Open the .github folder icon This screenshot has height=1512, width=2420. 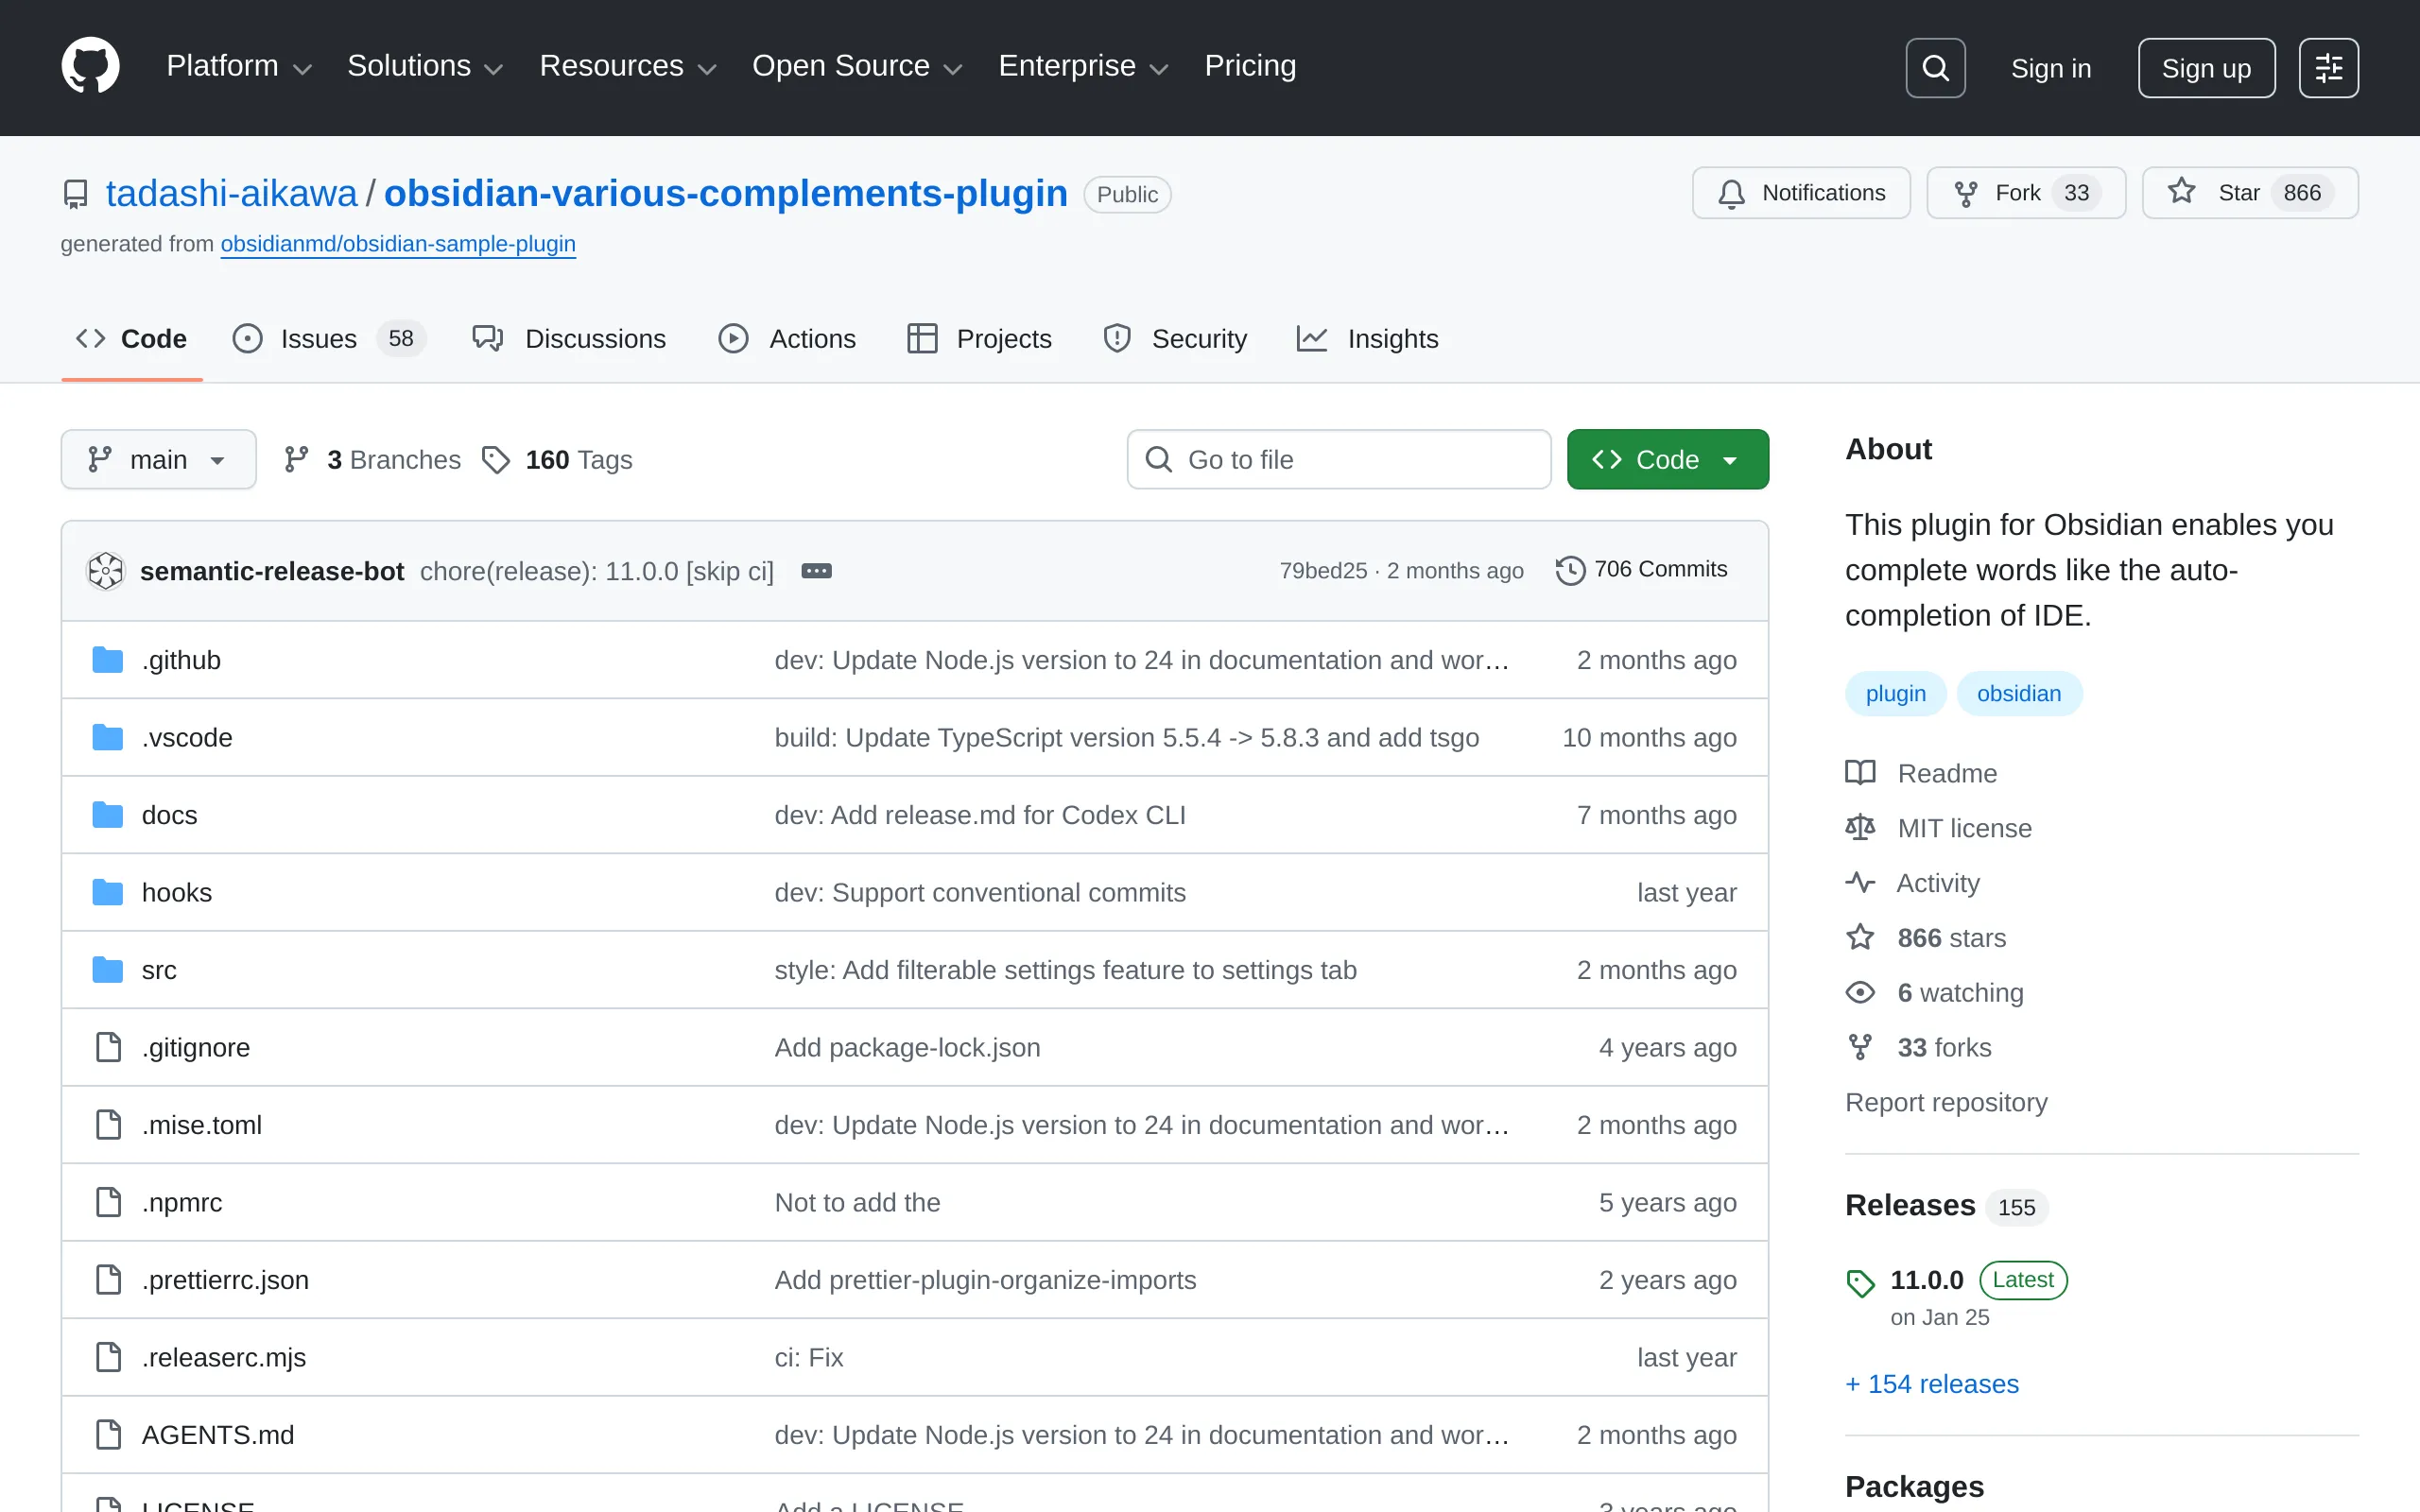click(107, 660)
